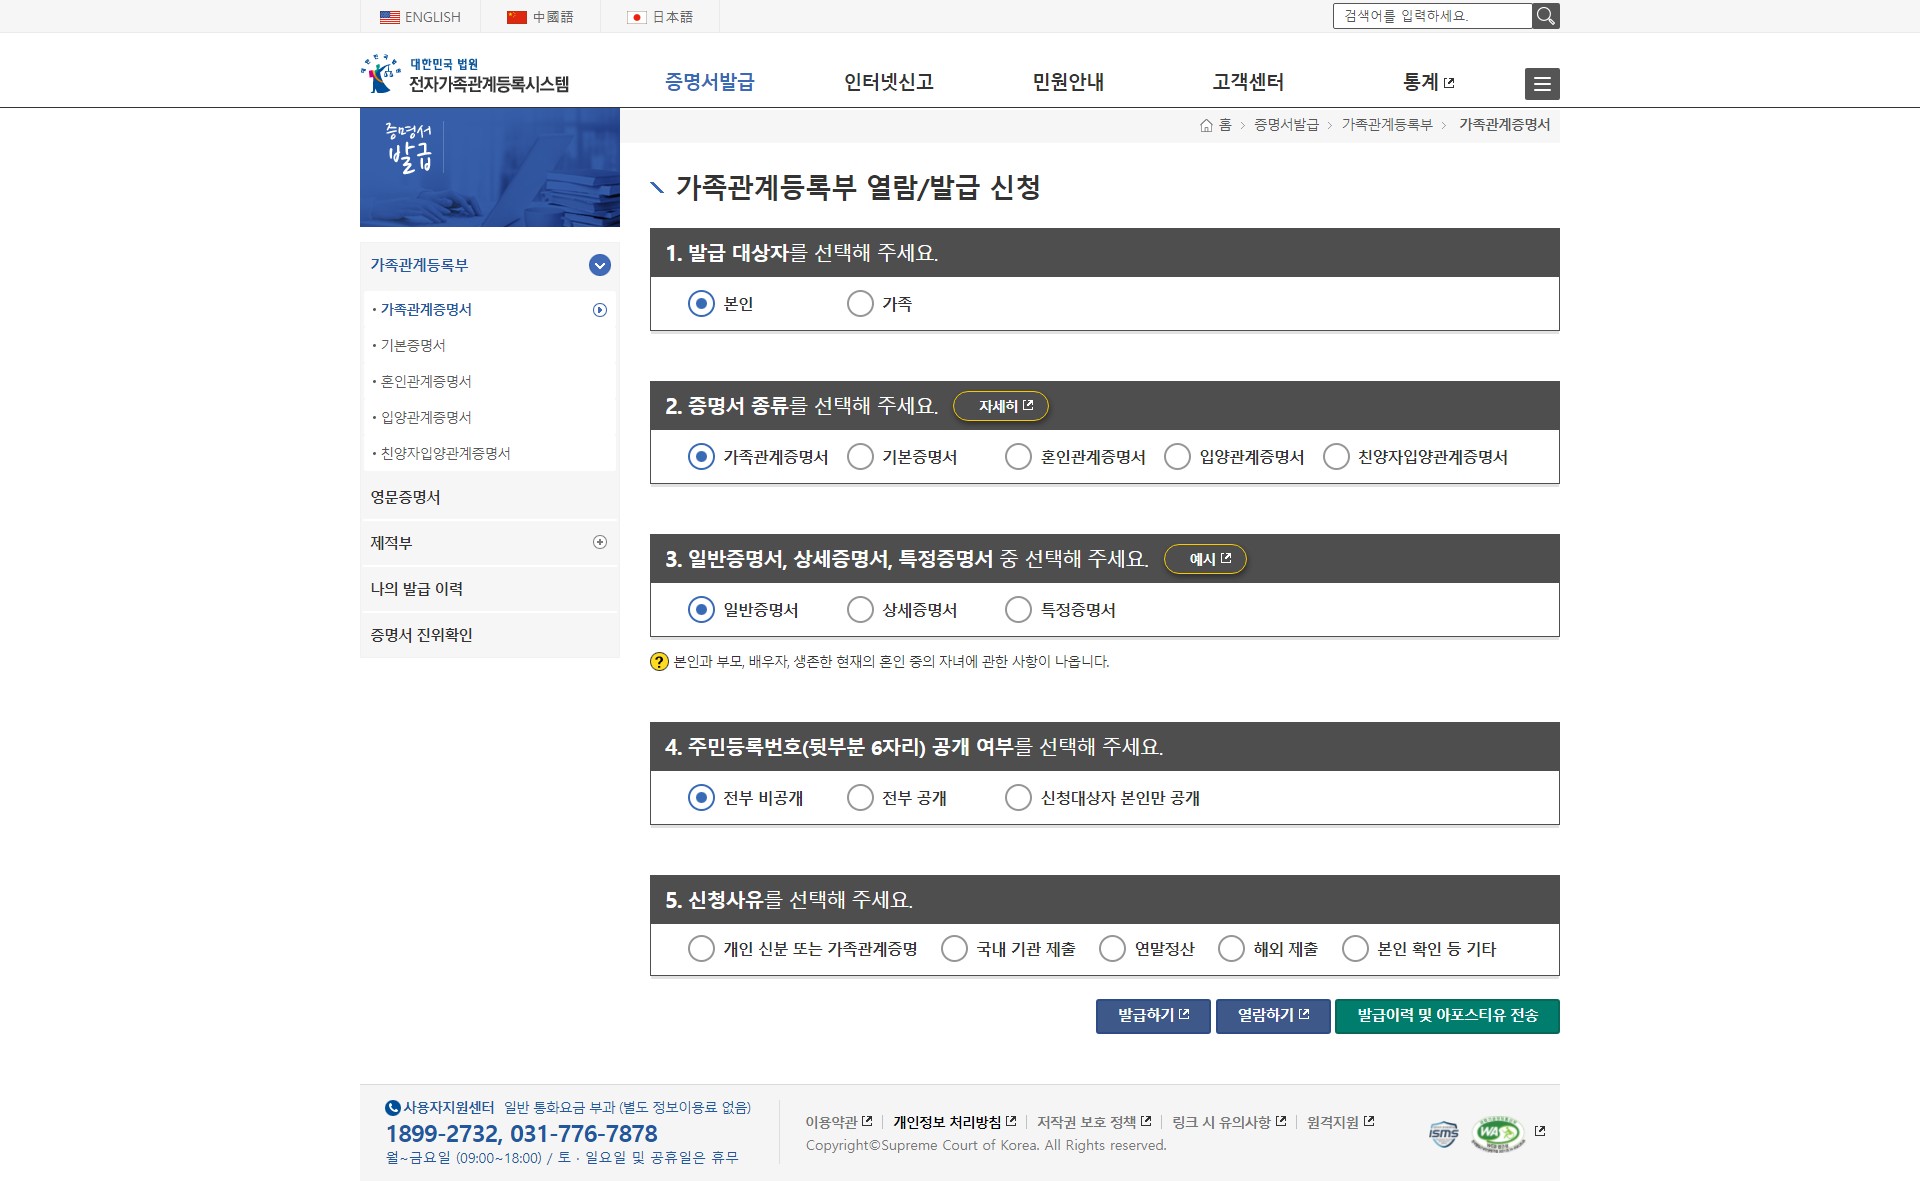Expand the 제적부 sidebar plus icon
The height and width of the screenshot is (1181, 1920).
coord(600,542)
